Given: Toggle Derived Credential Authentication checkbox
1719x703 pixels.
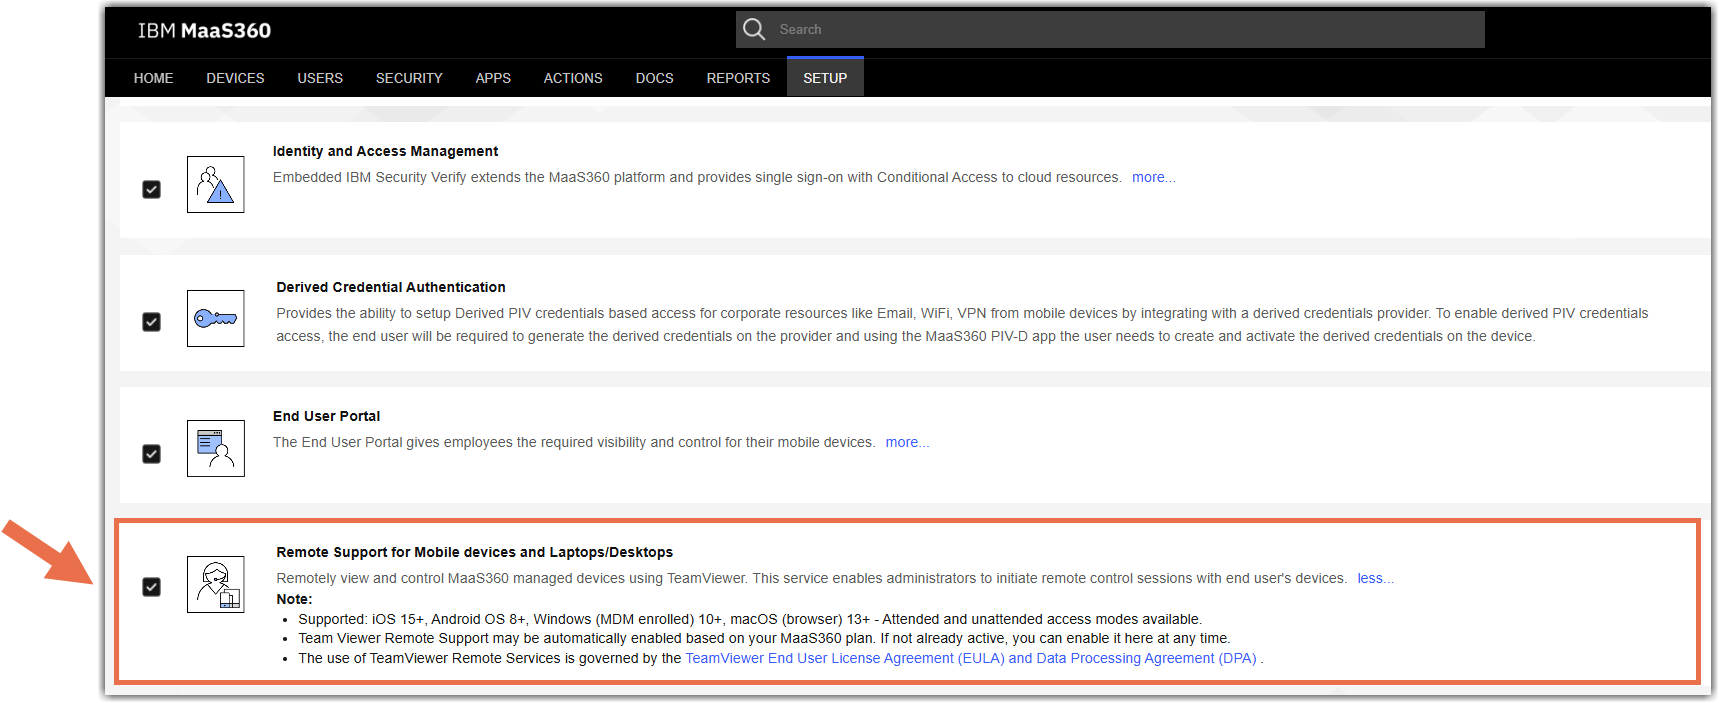Looking at the screenshot, I should [152, 322].
